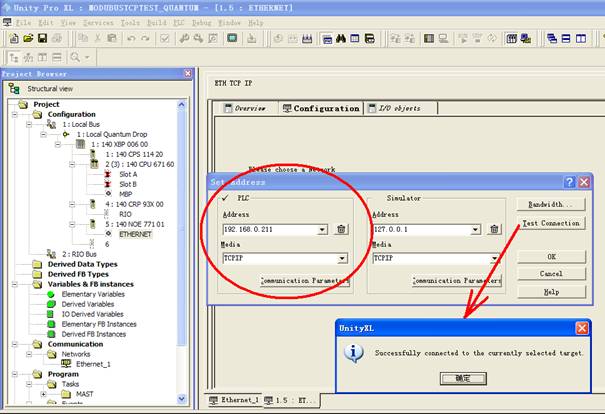
Task: Collapse the Variables & FB instances node
Action: pyautogui.click(x=14, y=283)
